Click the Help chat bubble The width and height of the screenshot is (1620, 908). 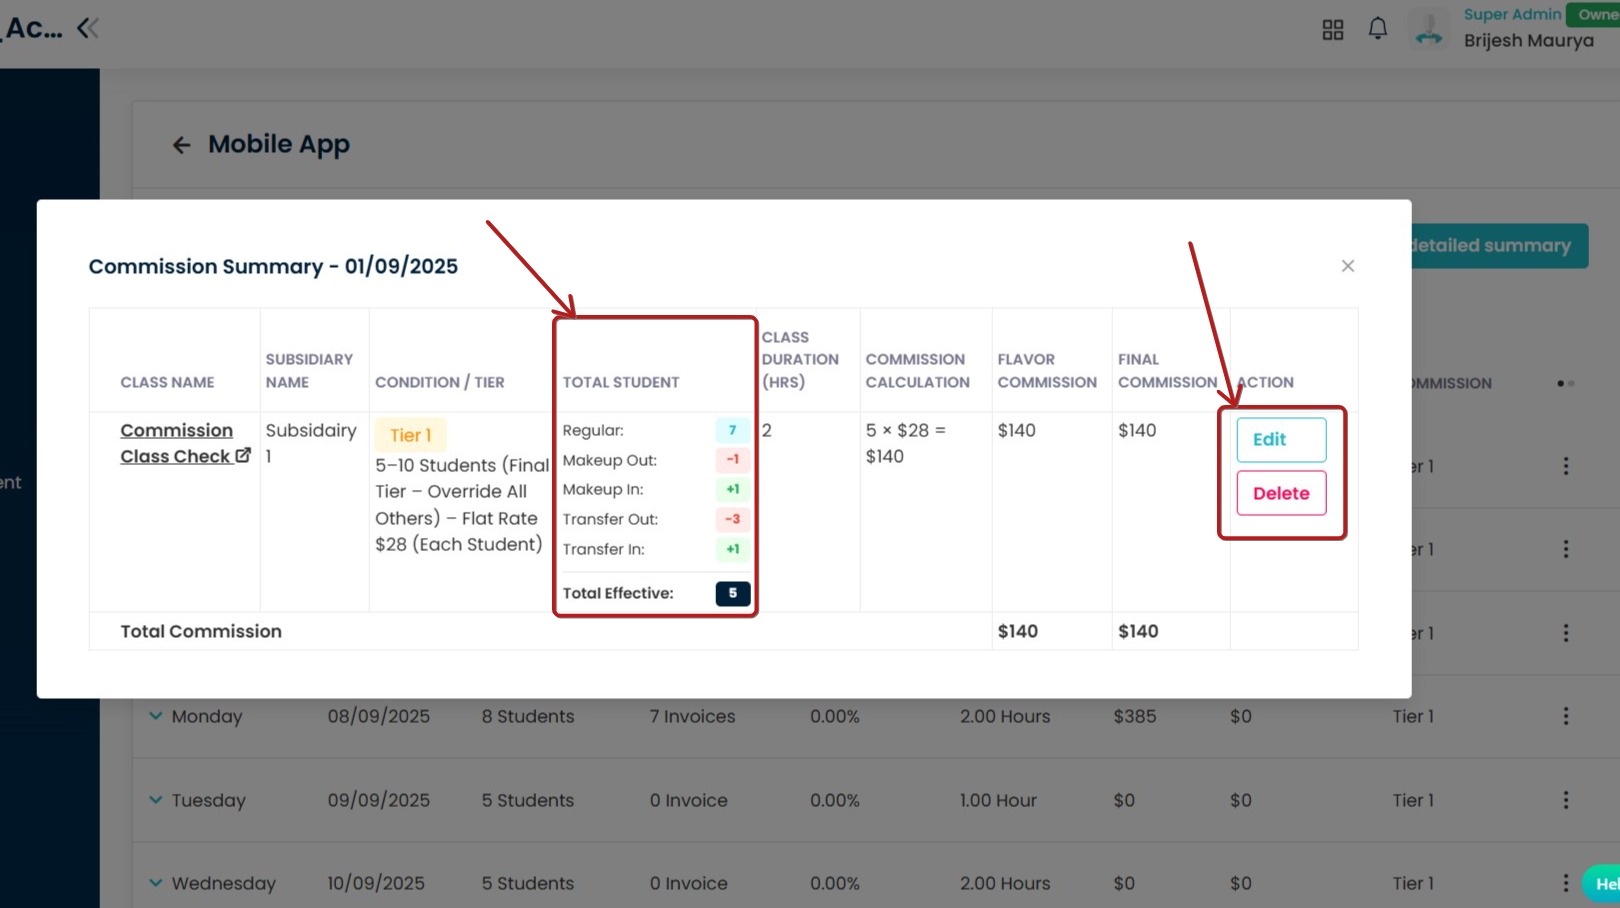point(1602,883)
